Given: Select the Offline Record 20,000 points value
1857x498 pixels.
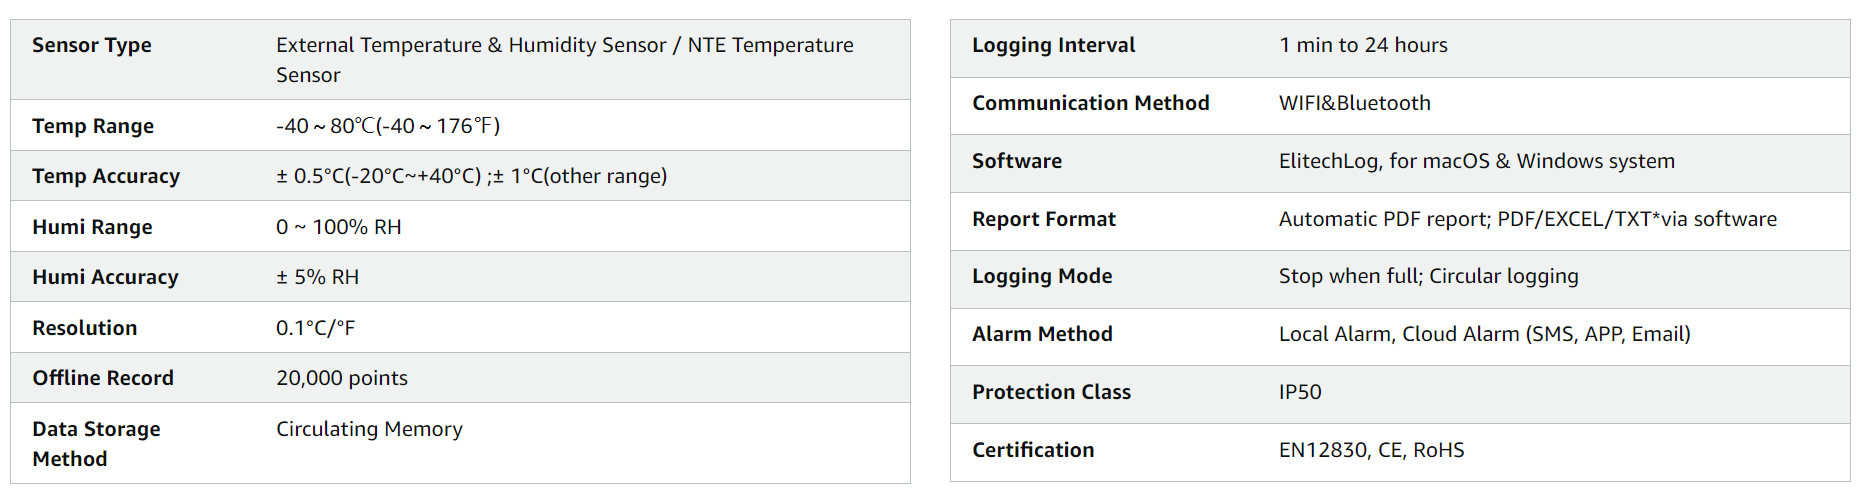Looking at the screenshot, I should tap(342, 378).
